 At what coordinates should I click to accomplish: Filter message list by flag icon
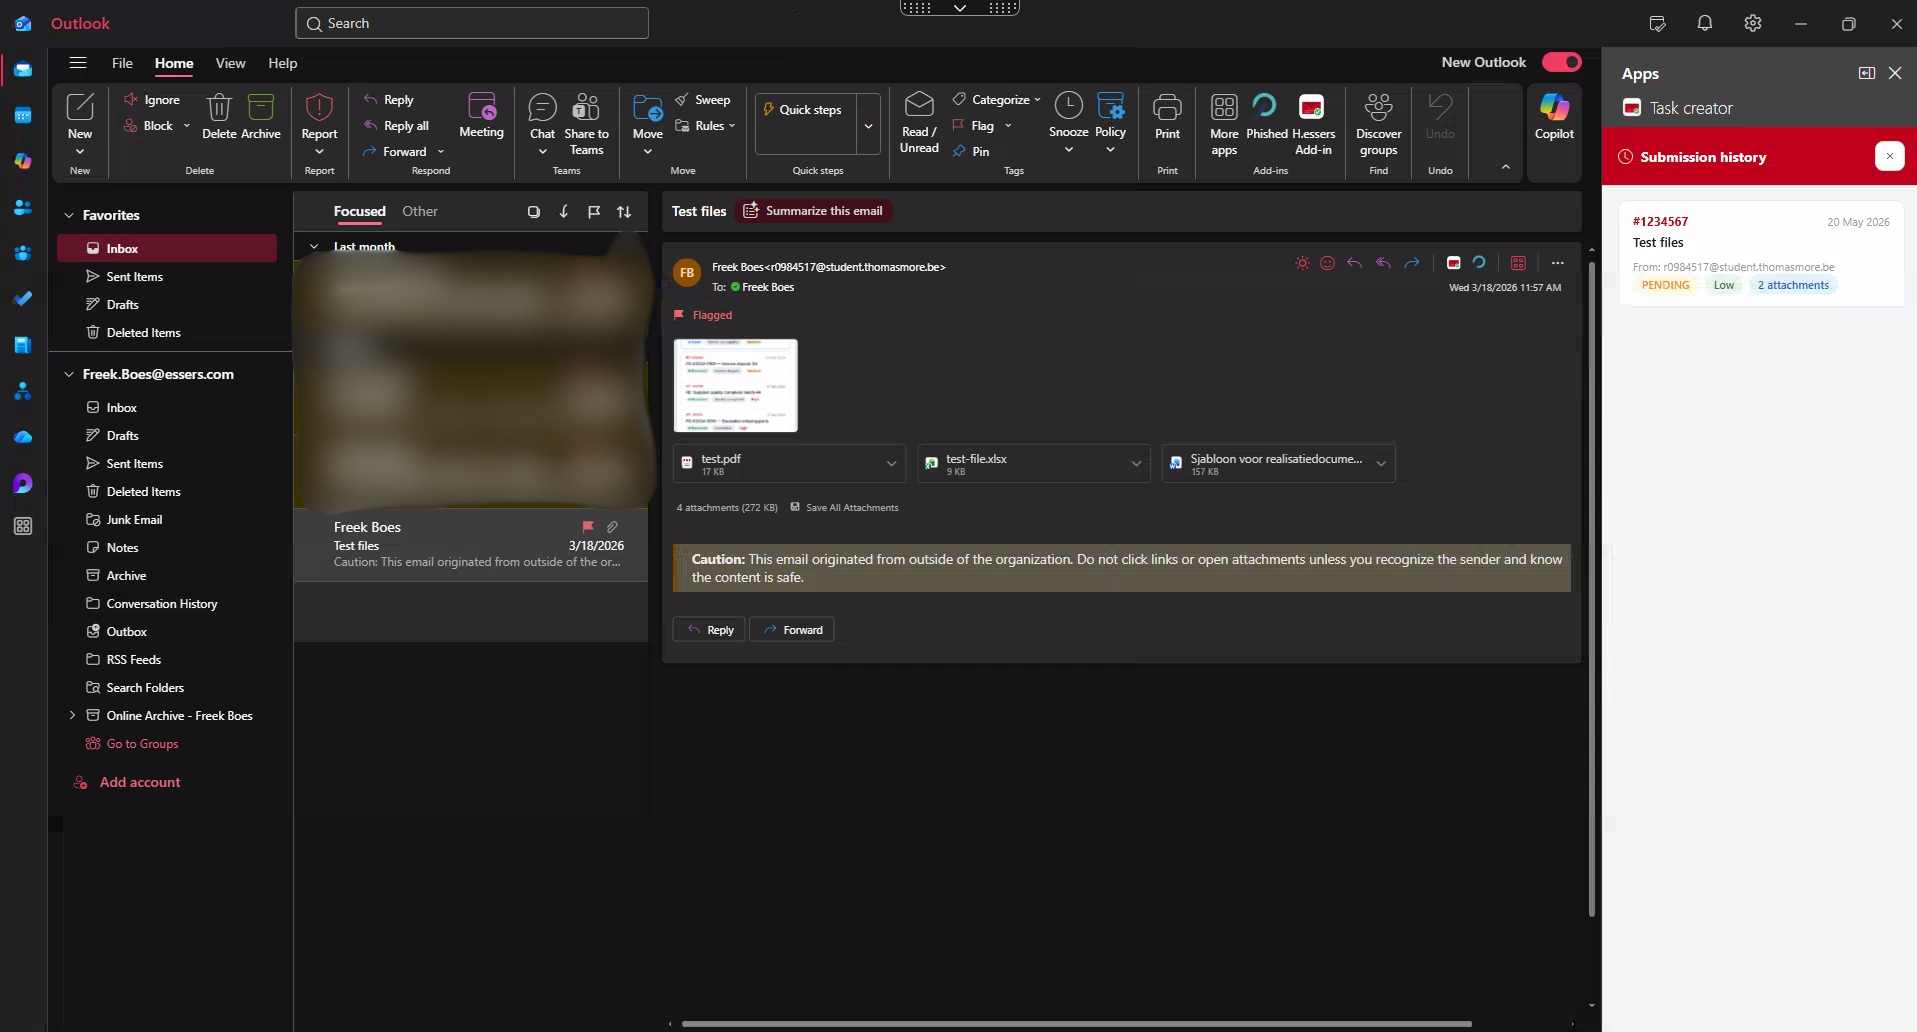[x=594, y=211]
